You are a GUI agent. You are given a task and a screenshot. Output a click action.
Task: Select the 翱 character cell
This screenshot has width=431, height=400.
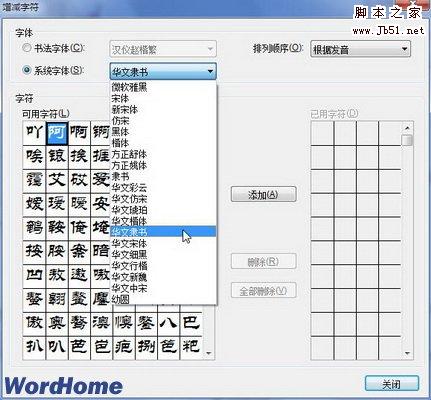pyautogui.click(x=57, y=300)
